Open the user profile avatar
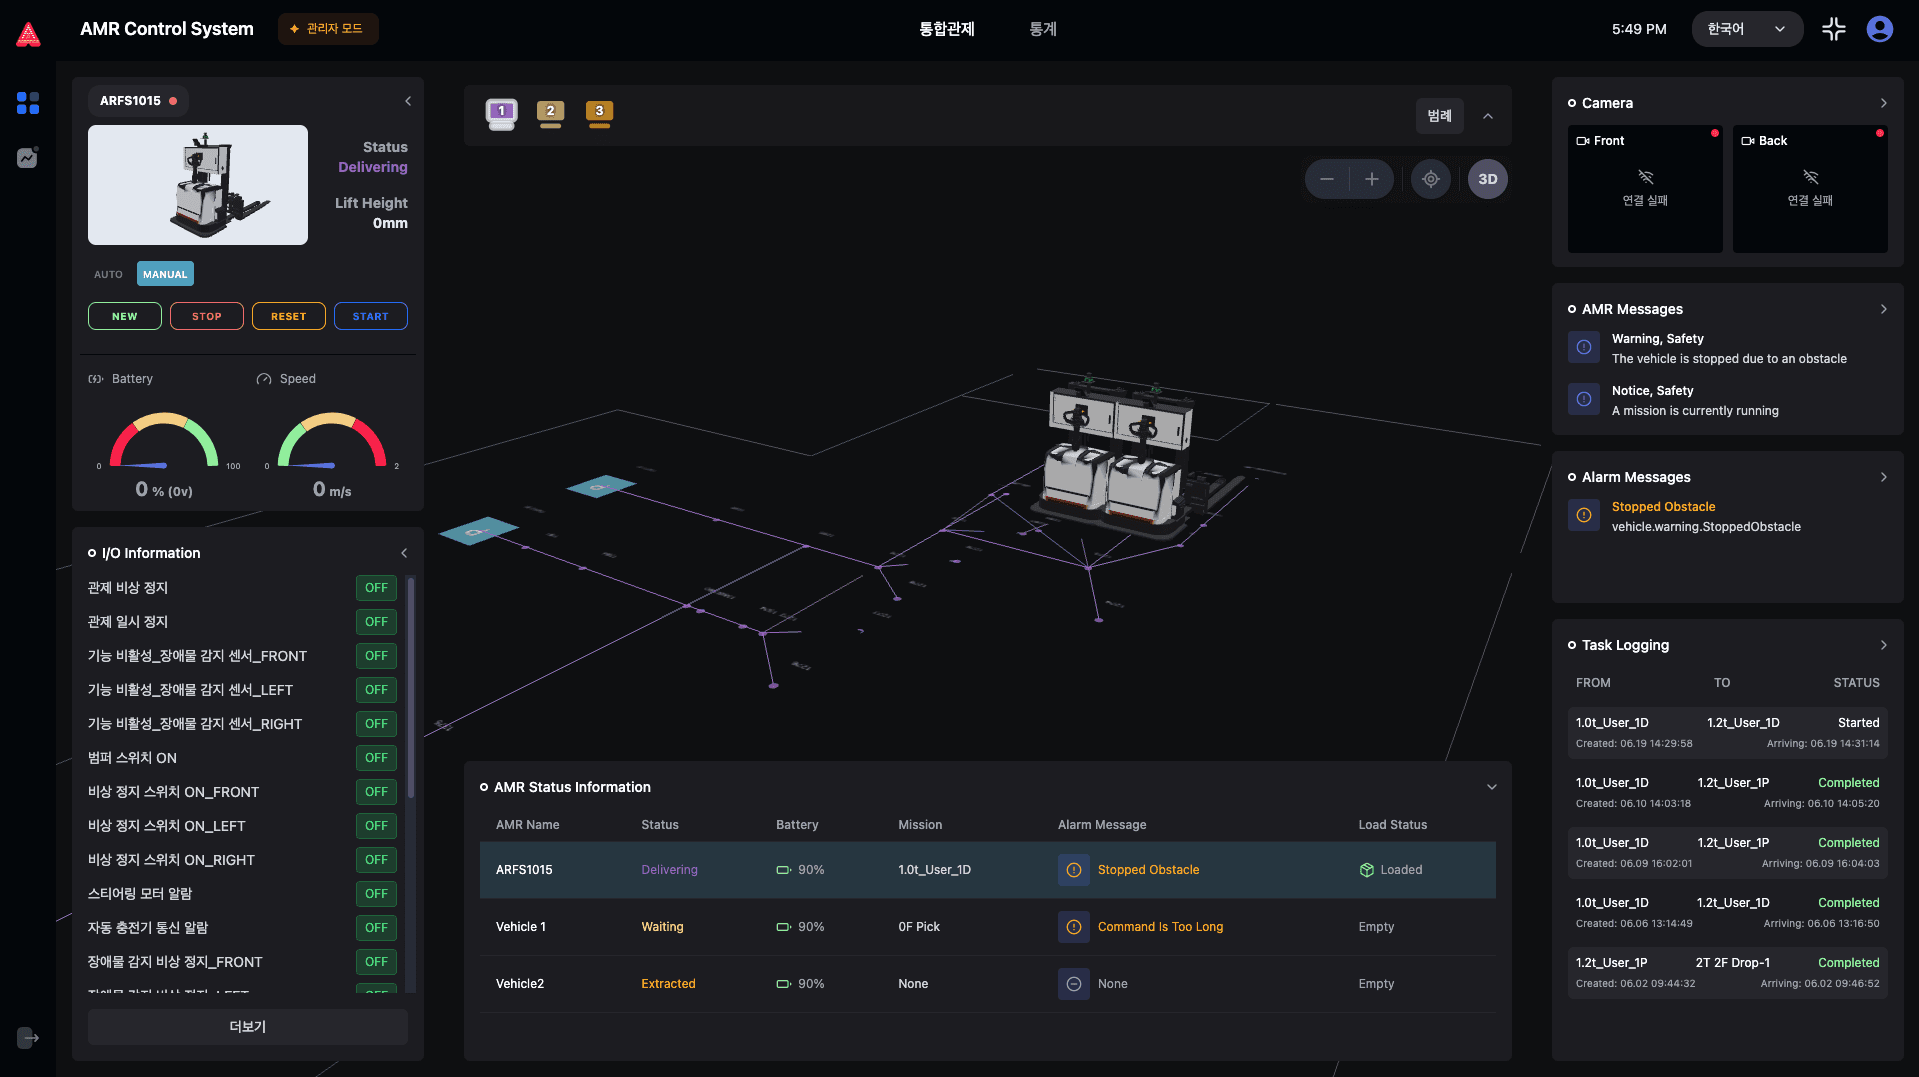This screenshot has height=1077, width=1919. pyautogui.click(x=1880, y=29)
